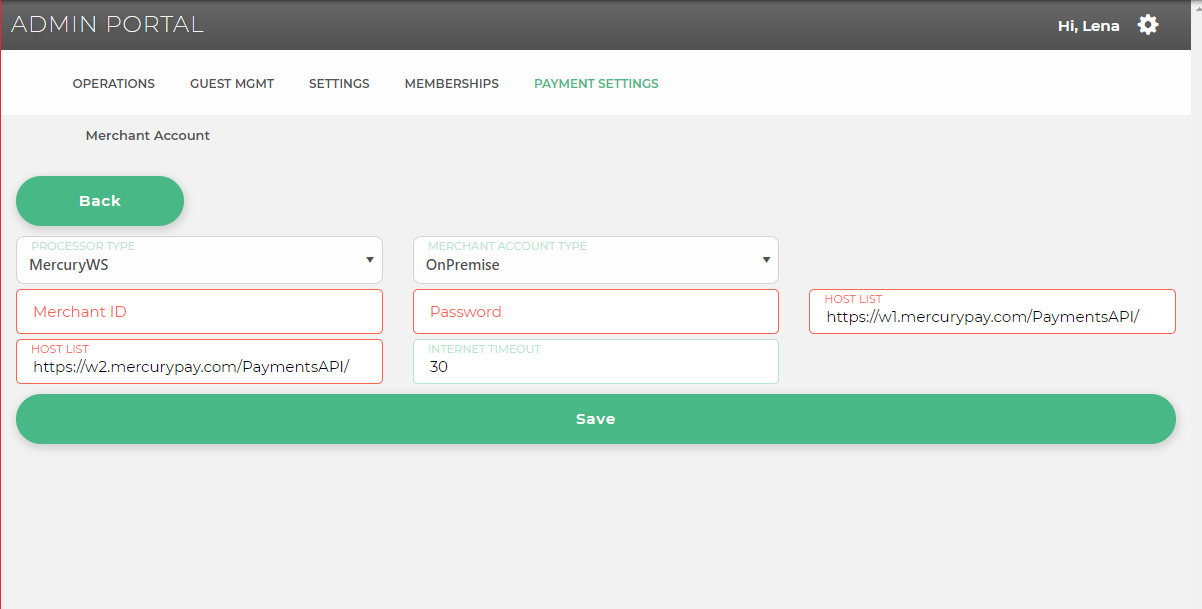Select Payment Settings menu

click(596, 84)
